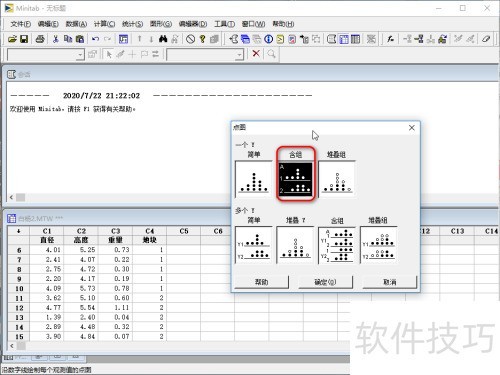Select the 一个Y 含组 dotplot thumbnail
The image size is (500, 375).
295,179
